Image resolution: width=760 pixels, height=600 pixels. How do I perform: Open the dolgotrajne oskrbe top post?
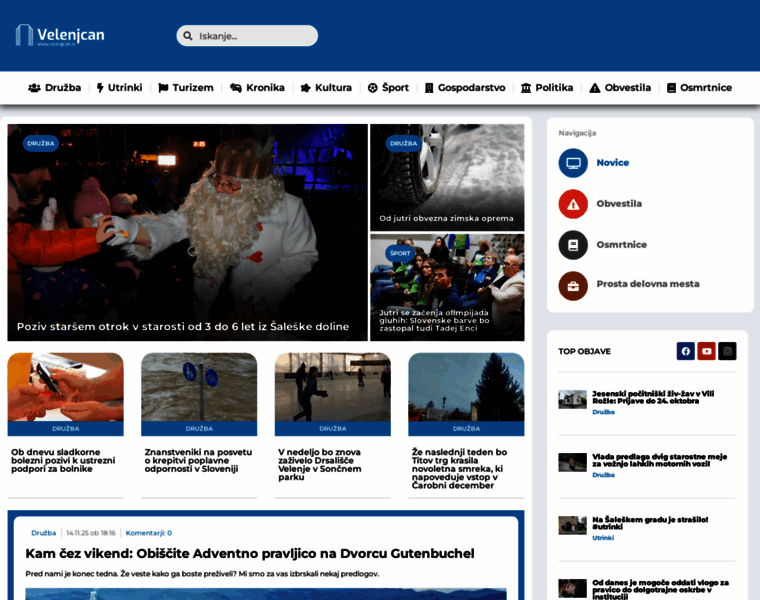(660, 590)
